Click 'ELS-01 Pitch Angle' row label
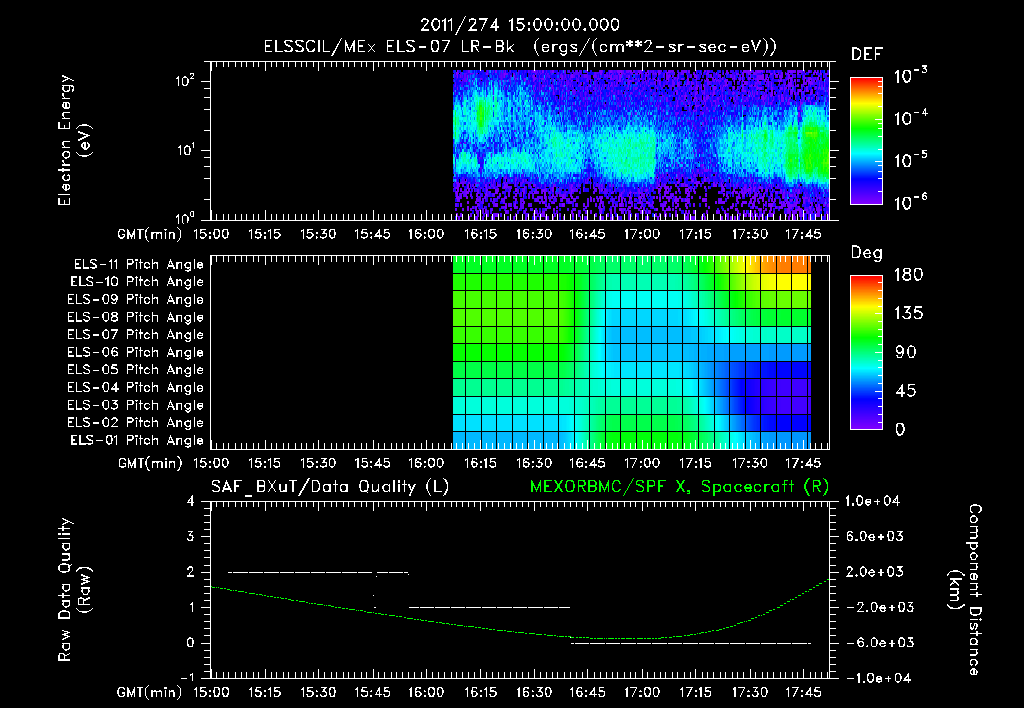 coord(136,440)
